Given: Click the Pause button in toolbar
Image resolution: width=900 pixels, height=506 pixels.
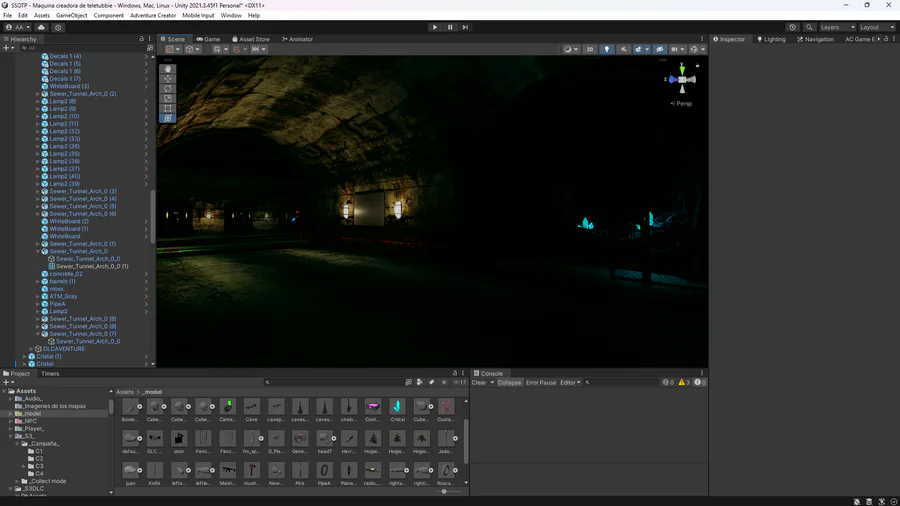Looking at the screenshot, I should [450, 27].
